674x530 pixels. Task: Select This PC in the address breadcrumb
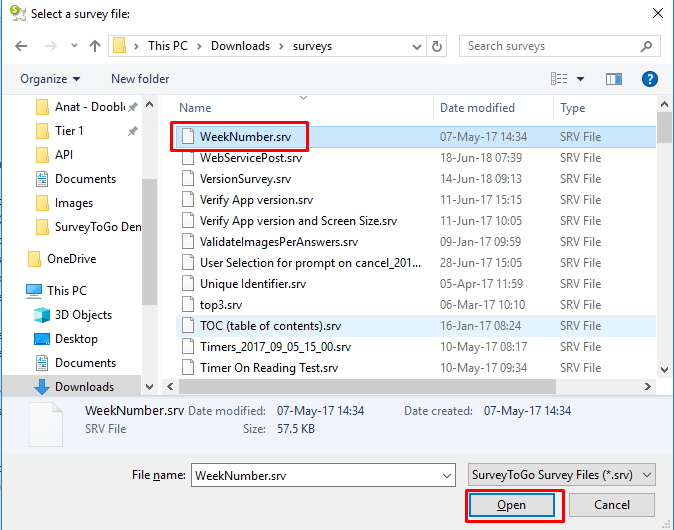[x=168, y=46]
